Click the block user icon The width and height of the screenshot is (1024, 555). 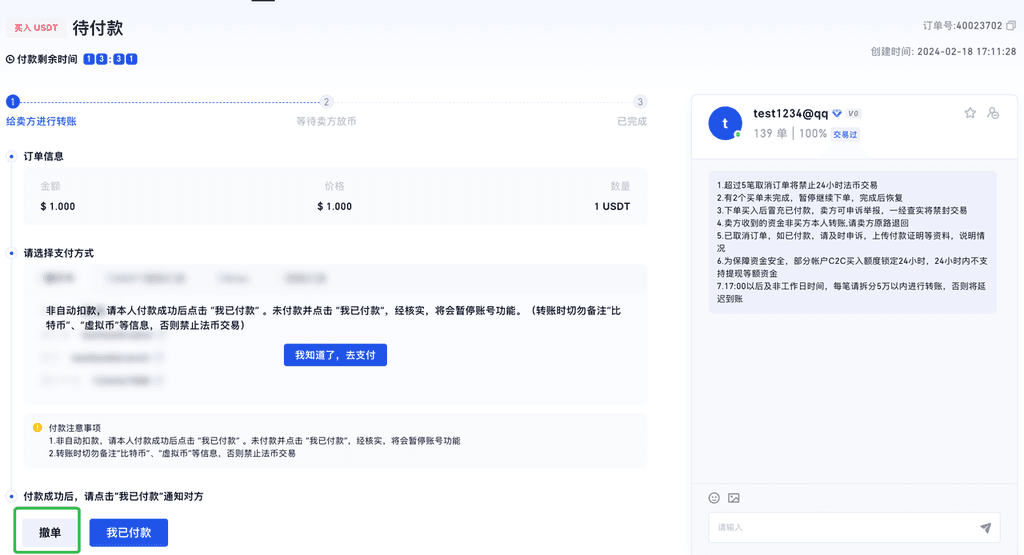pyautogui.click(x=993, y=113)
